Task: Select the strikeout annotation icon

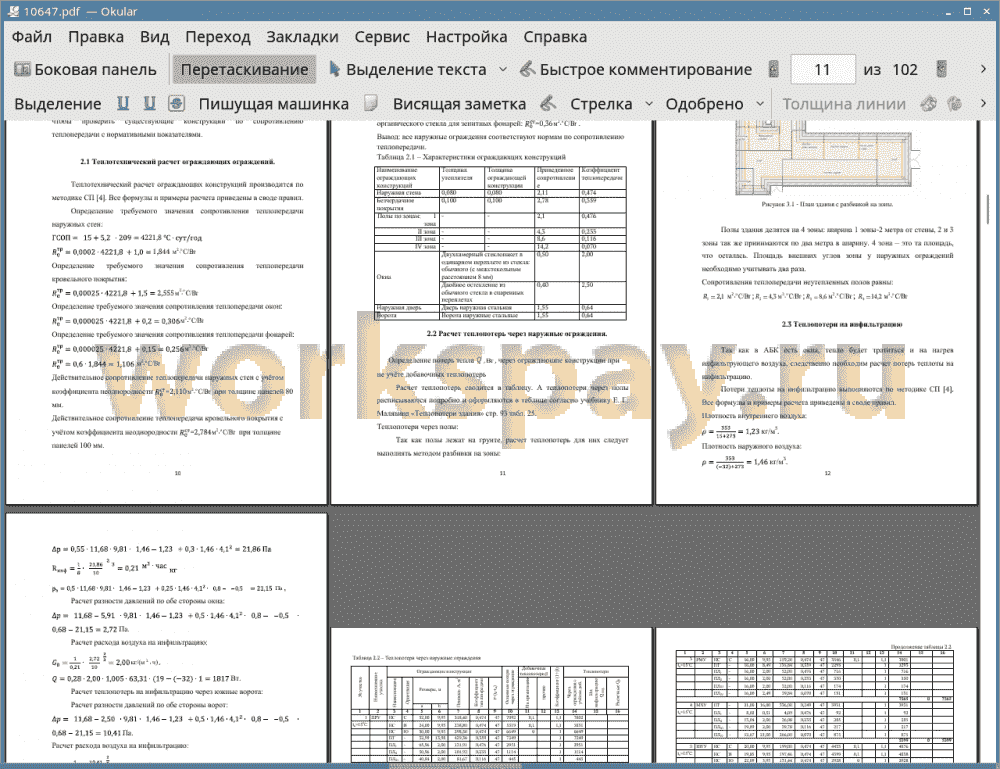Action: click(177, 104)
